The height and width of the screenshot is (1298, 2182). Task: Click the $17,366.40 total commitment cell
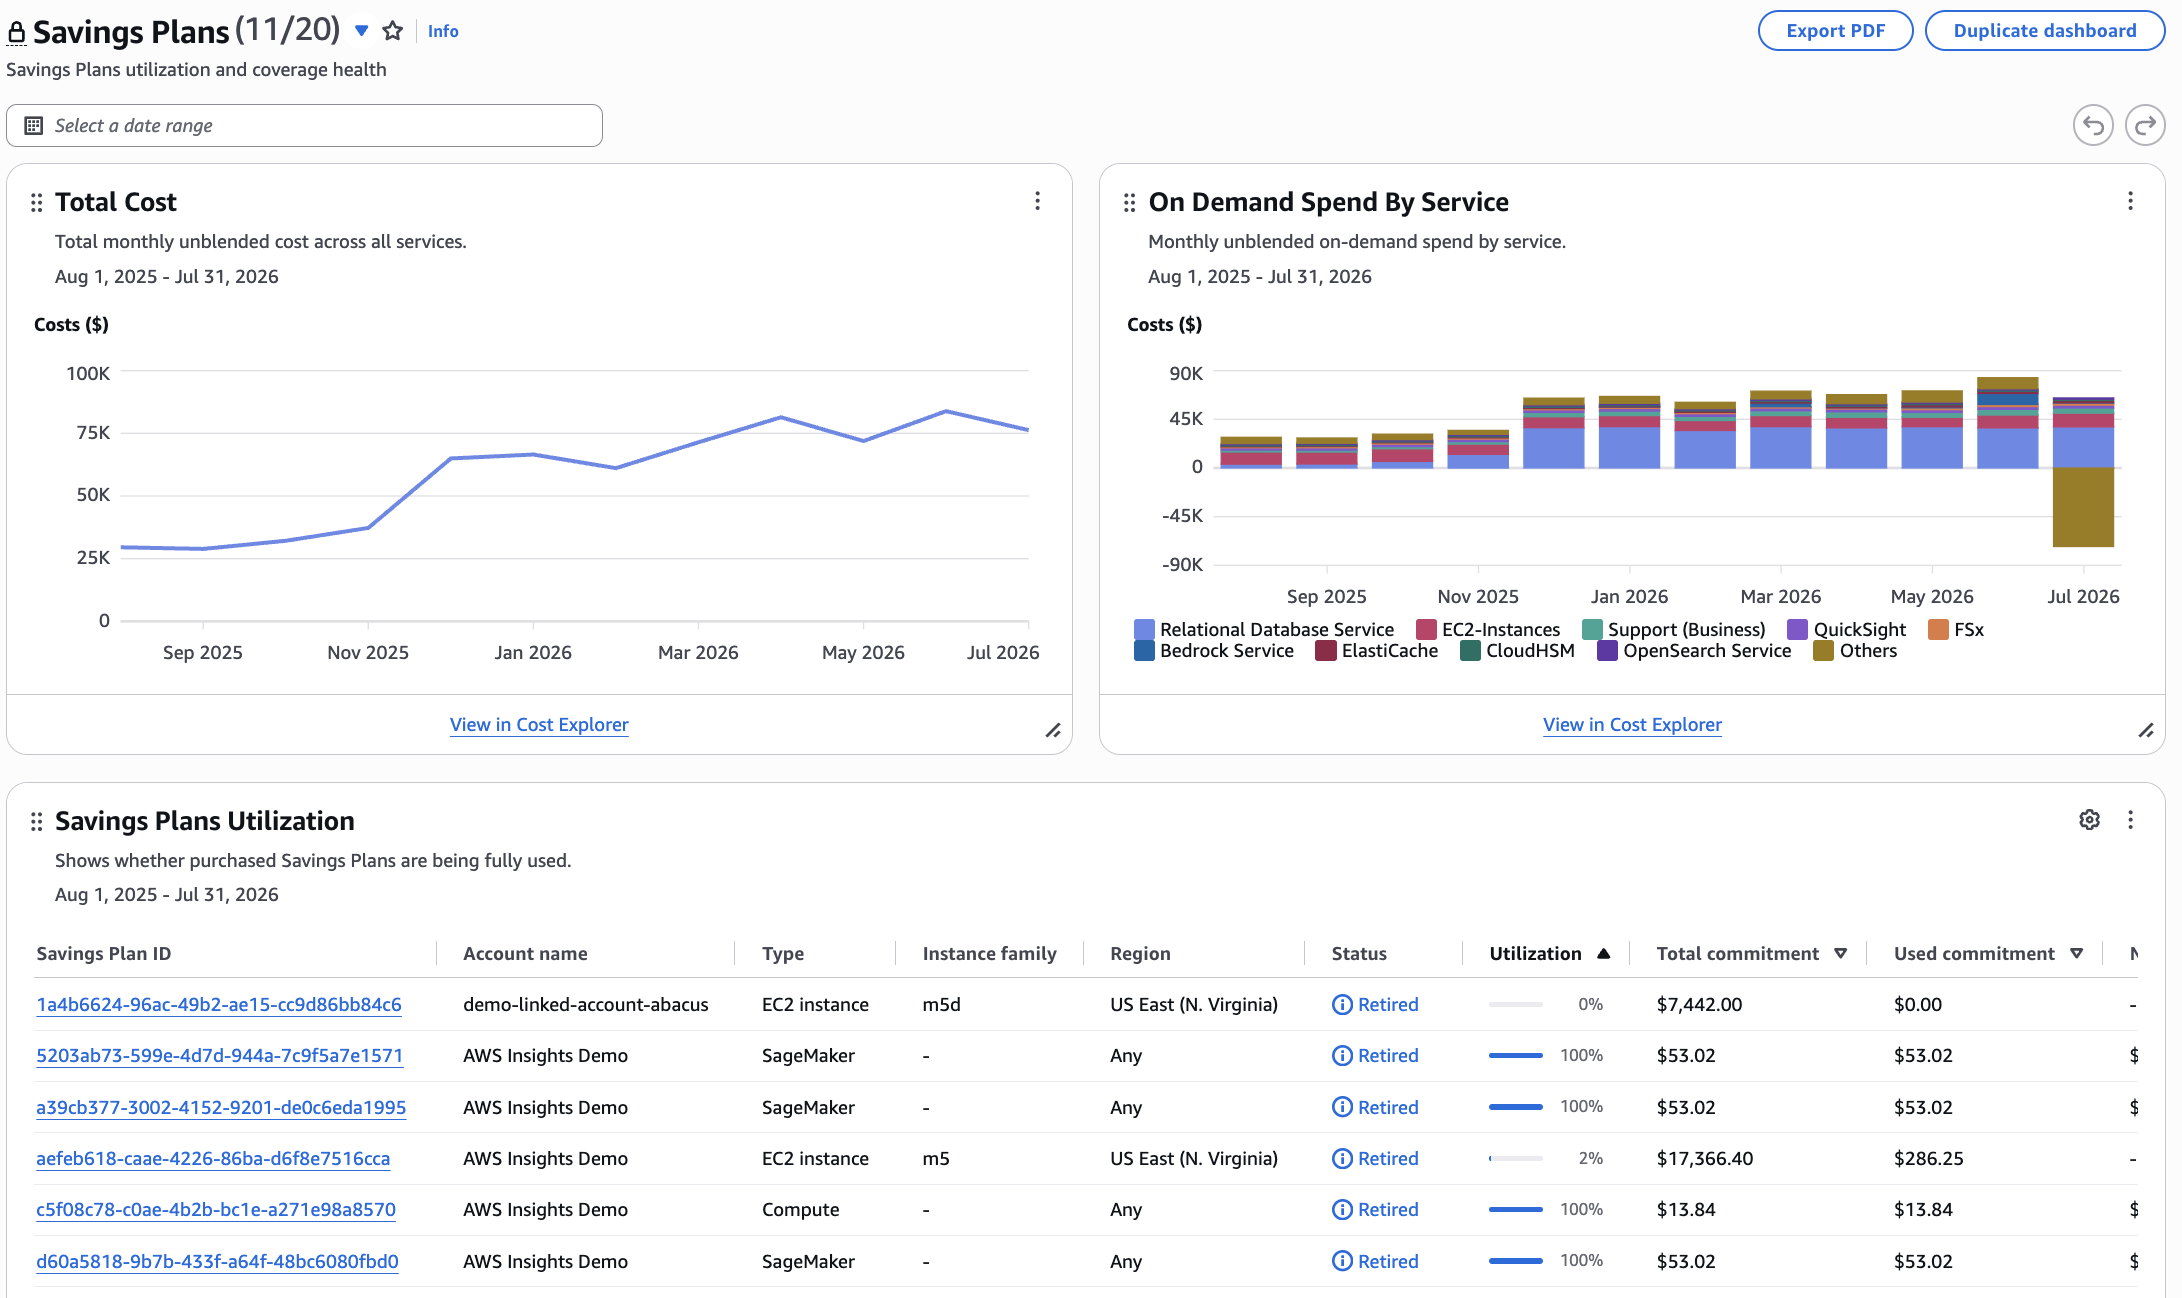coord(1705,1158)
